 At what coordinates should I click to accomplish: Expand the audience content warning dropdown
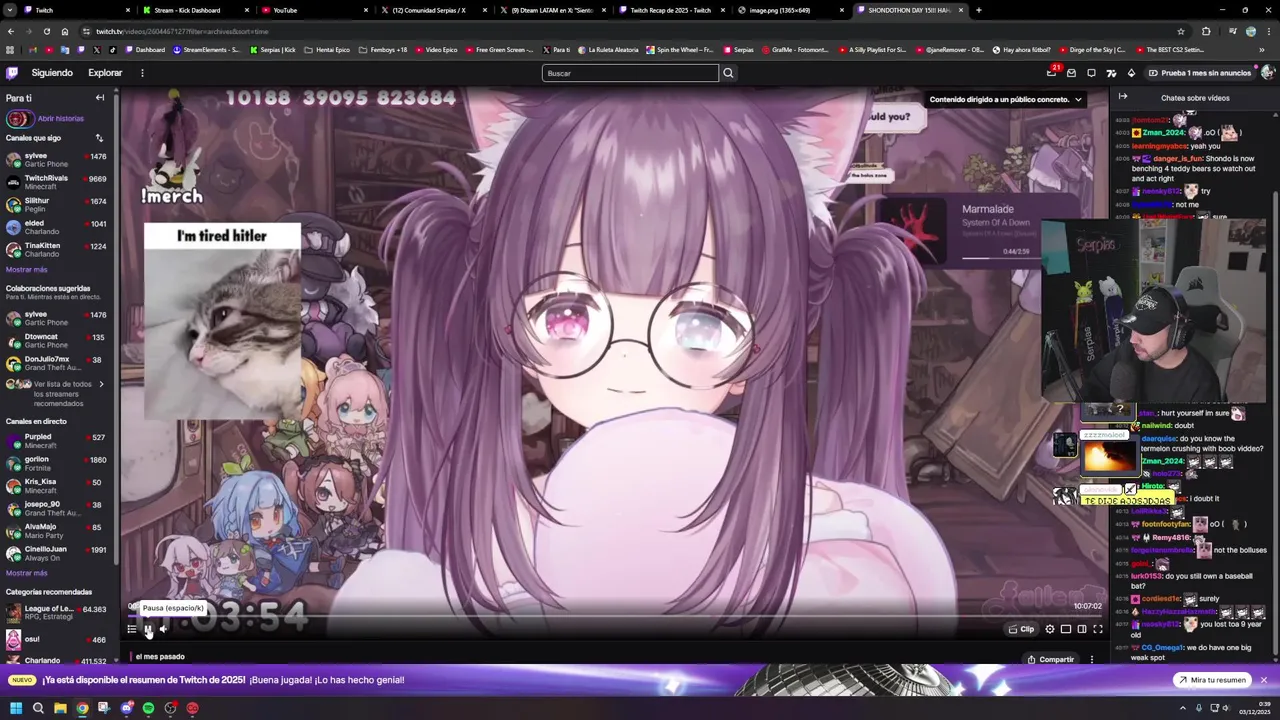[x=1007, y=99]
